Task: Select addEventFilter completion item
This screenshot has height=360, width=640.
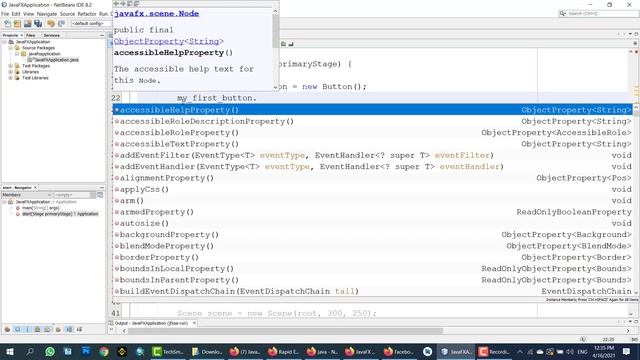Action: coord(373,155)
